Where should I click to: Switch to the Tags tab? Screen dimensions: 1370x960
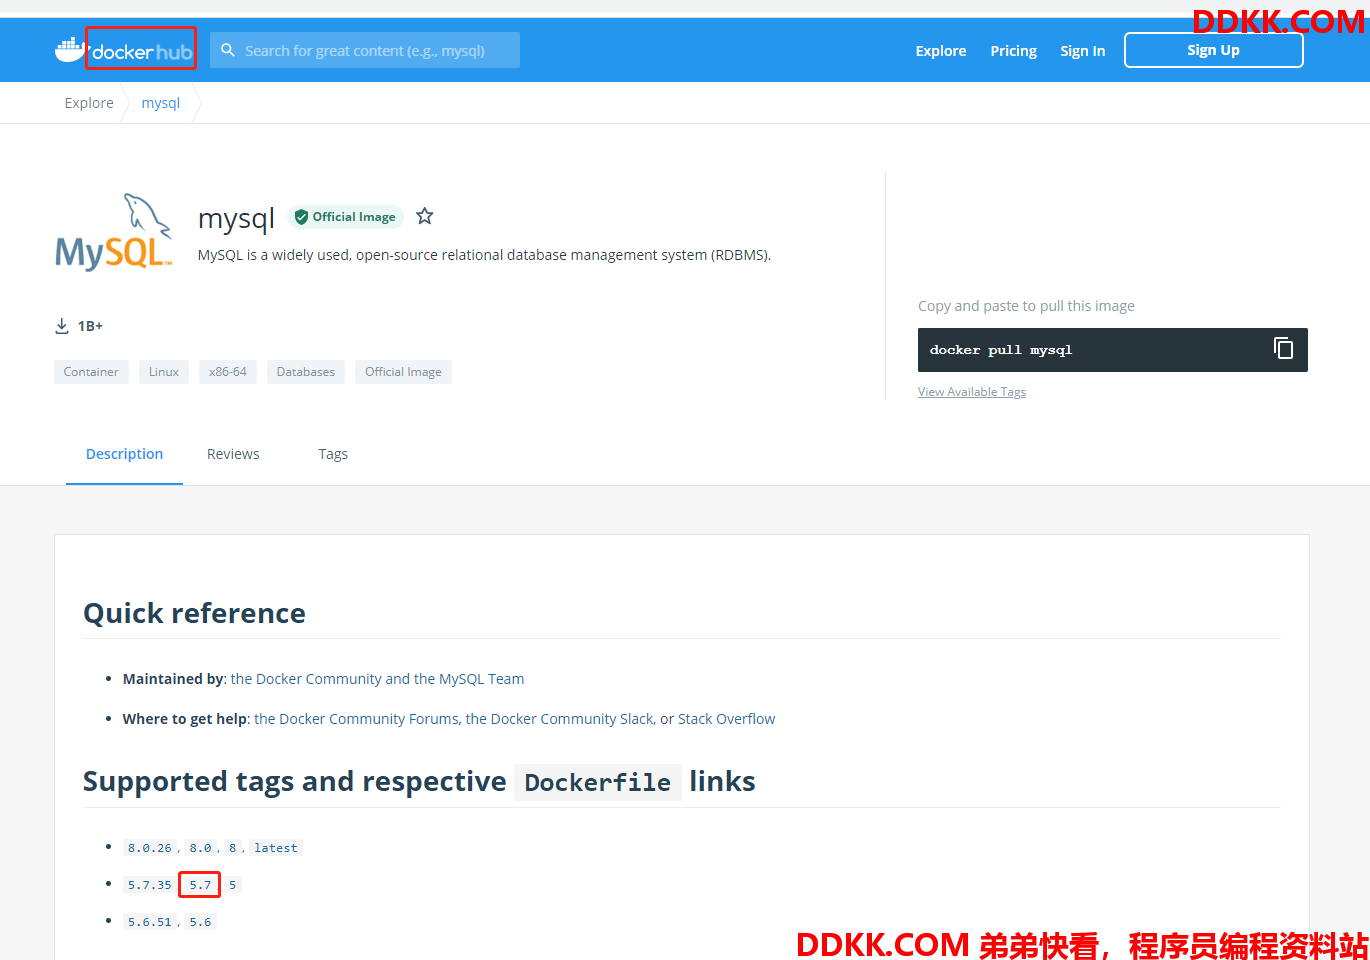tap(333, 454)
